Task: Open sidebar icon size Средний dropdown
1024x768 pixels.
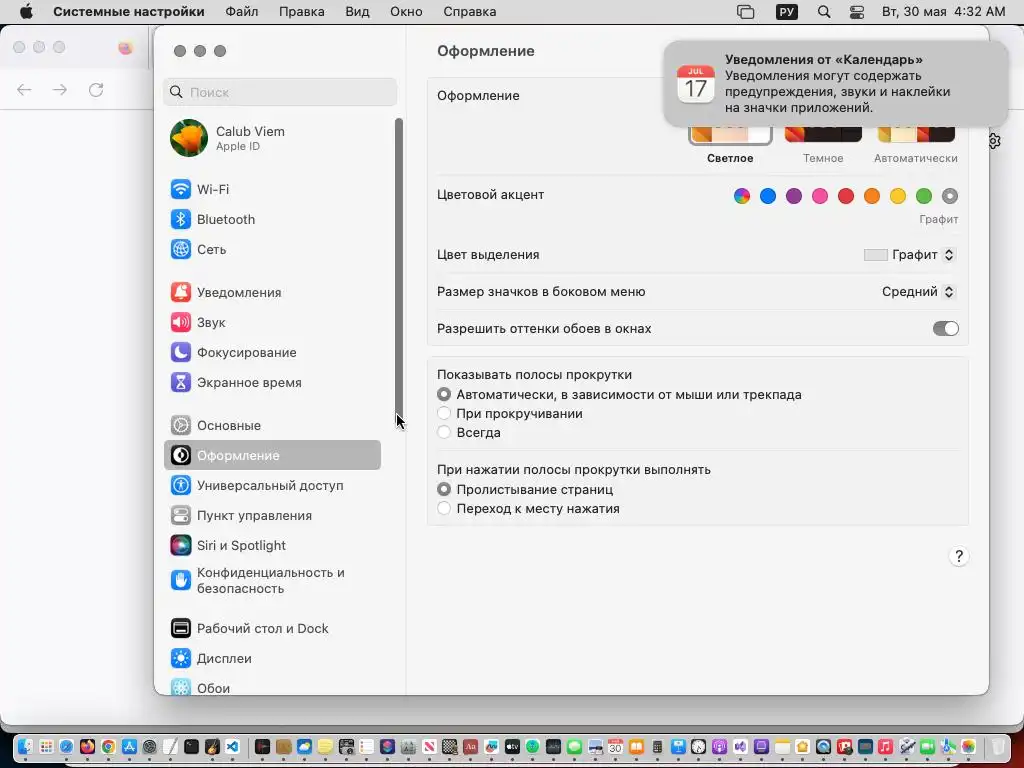Action: 919,292
